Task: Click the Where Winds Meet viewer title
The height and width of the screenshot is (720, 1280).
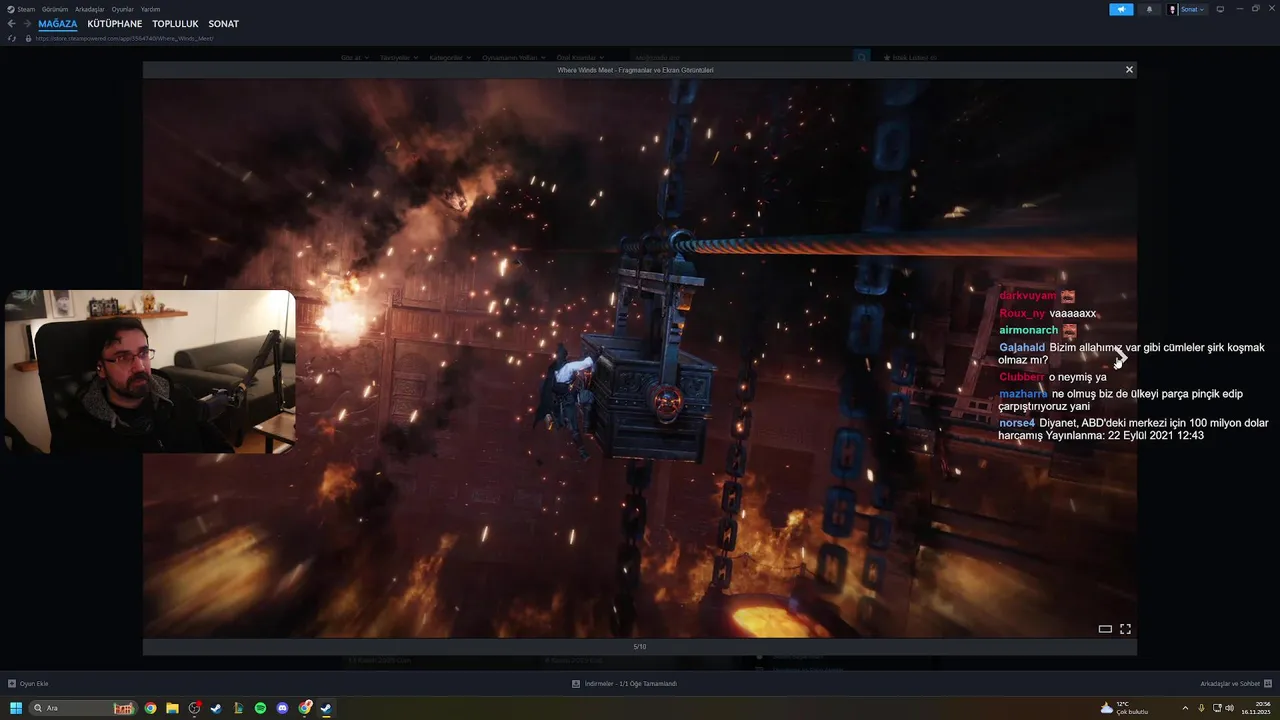Action: point(636,70)
